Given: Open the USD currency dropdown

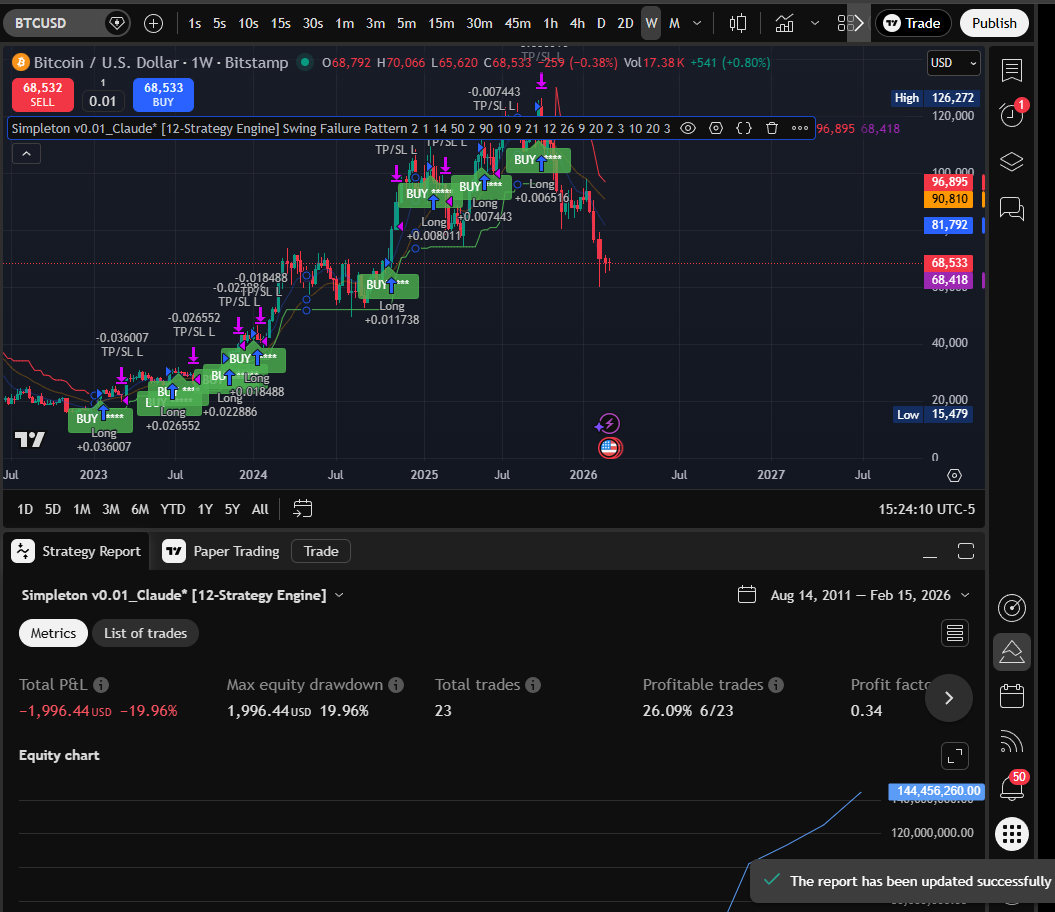Looking at the screenshot, I should coord(951,62).
